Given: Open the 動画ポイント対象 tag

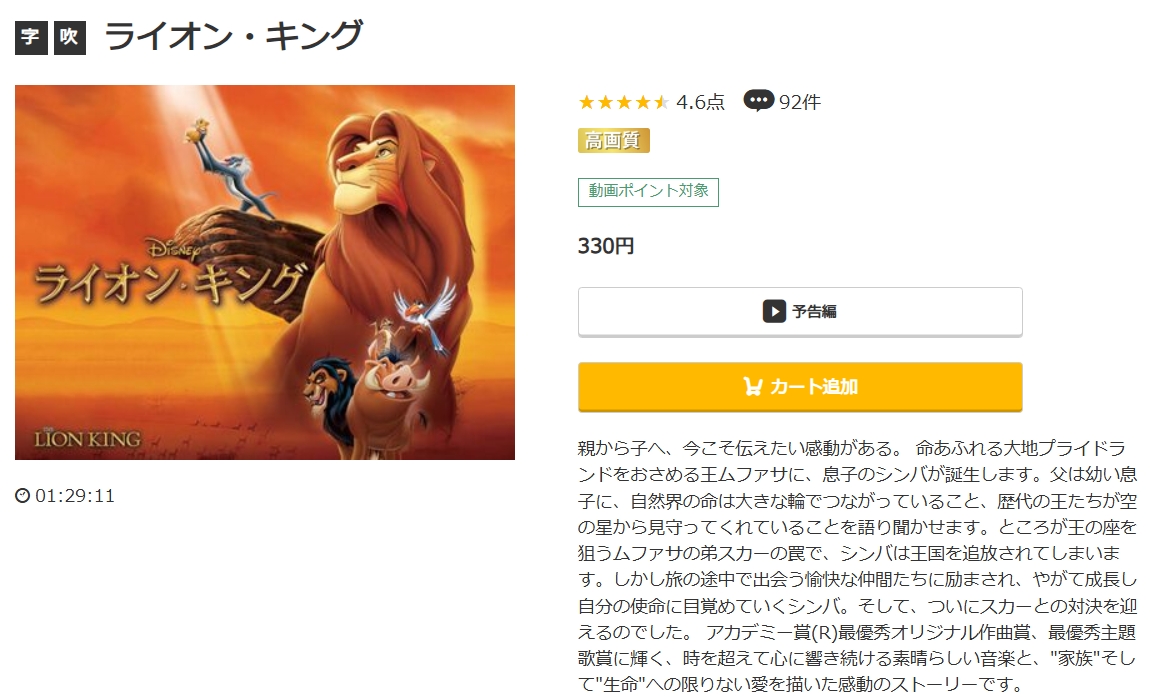Looking at the screenshot, I should click(648, 192).
